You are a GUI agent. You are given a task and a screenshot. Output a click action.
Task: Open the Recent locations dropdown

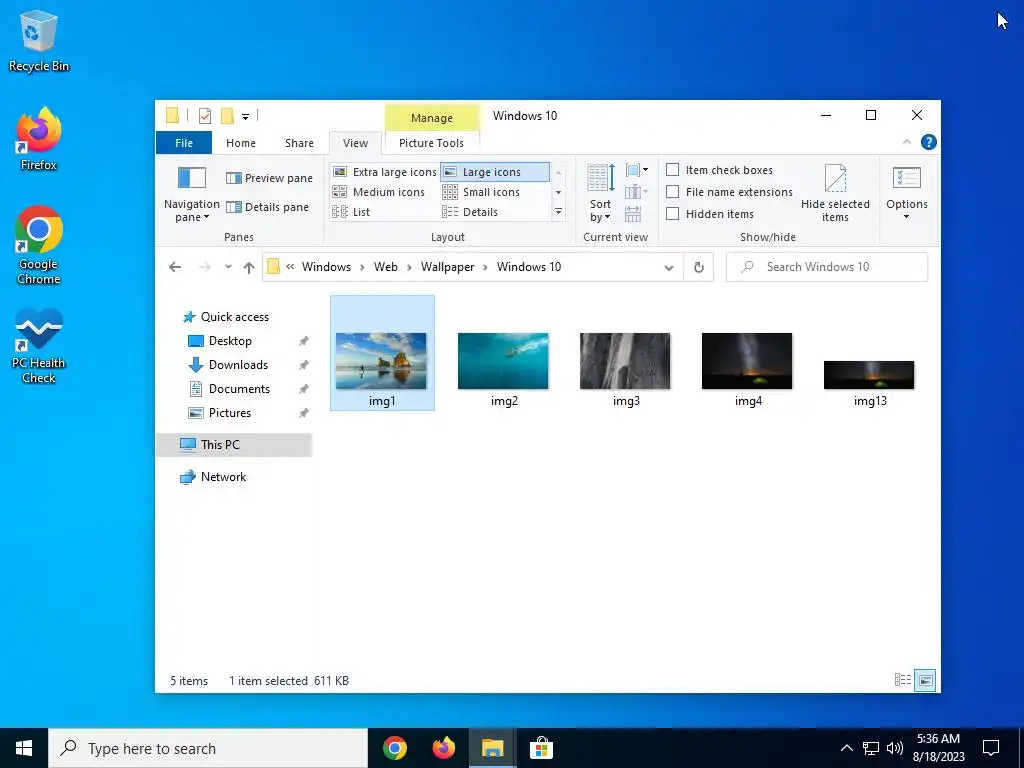tap(228, 266)
